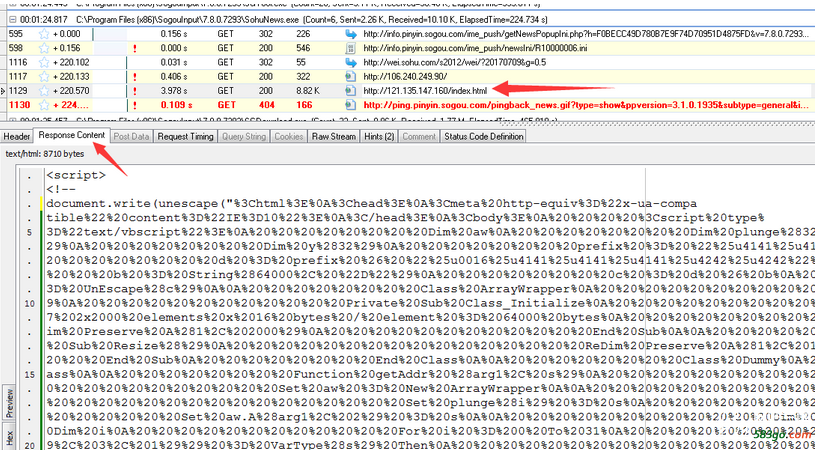
Task: Click the 8.82 K size cell
Action: click(x=307, y=91)
